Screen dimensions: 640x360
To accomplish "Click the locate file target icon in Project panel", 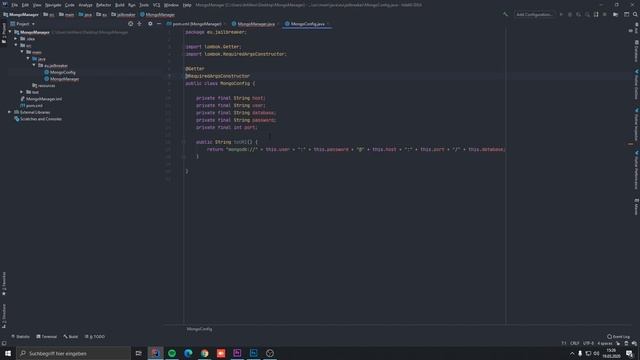I will (x=131, y=24).
